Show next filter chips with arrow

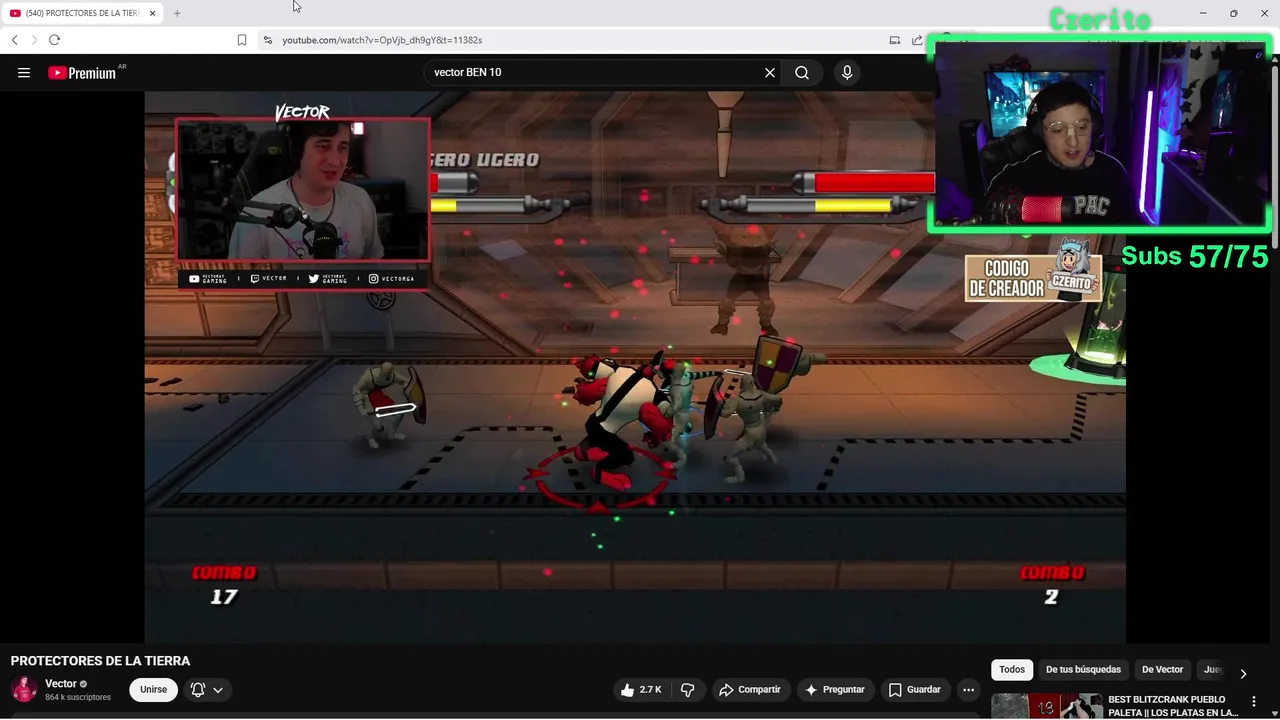[1243, 673]
